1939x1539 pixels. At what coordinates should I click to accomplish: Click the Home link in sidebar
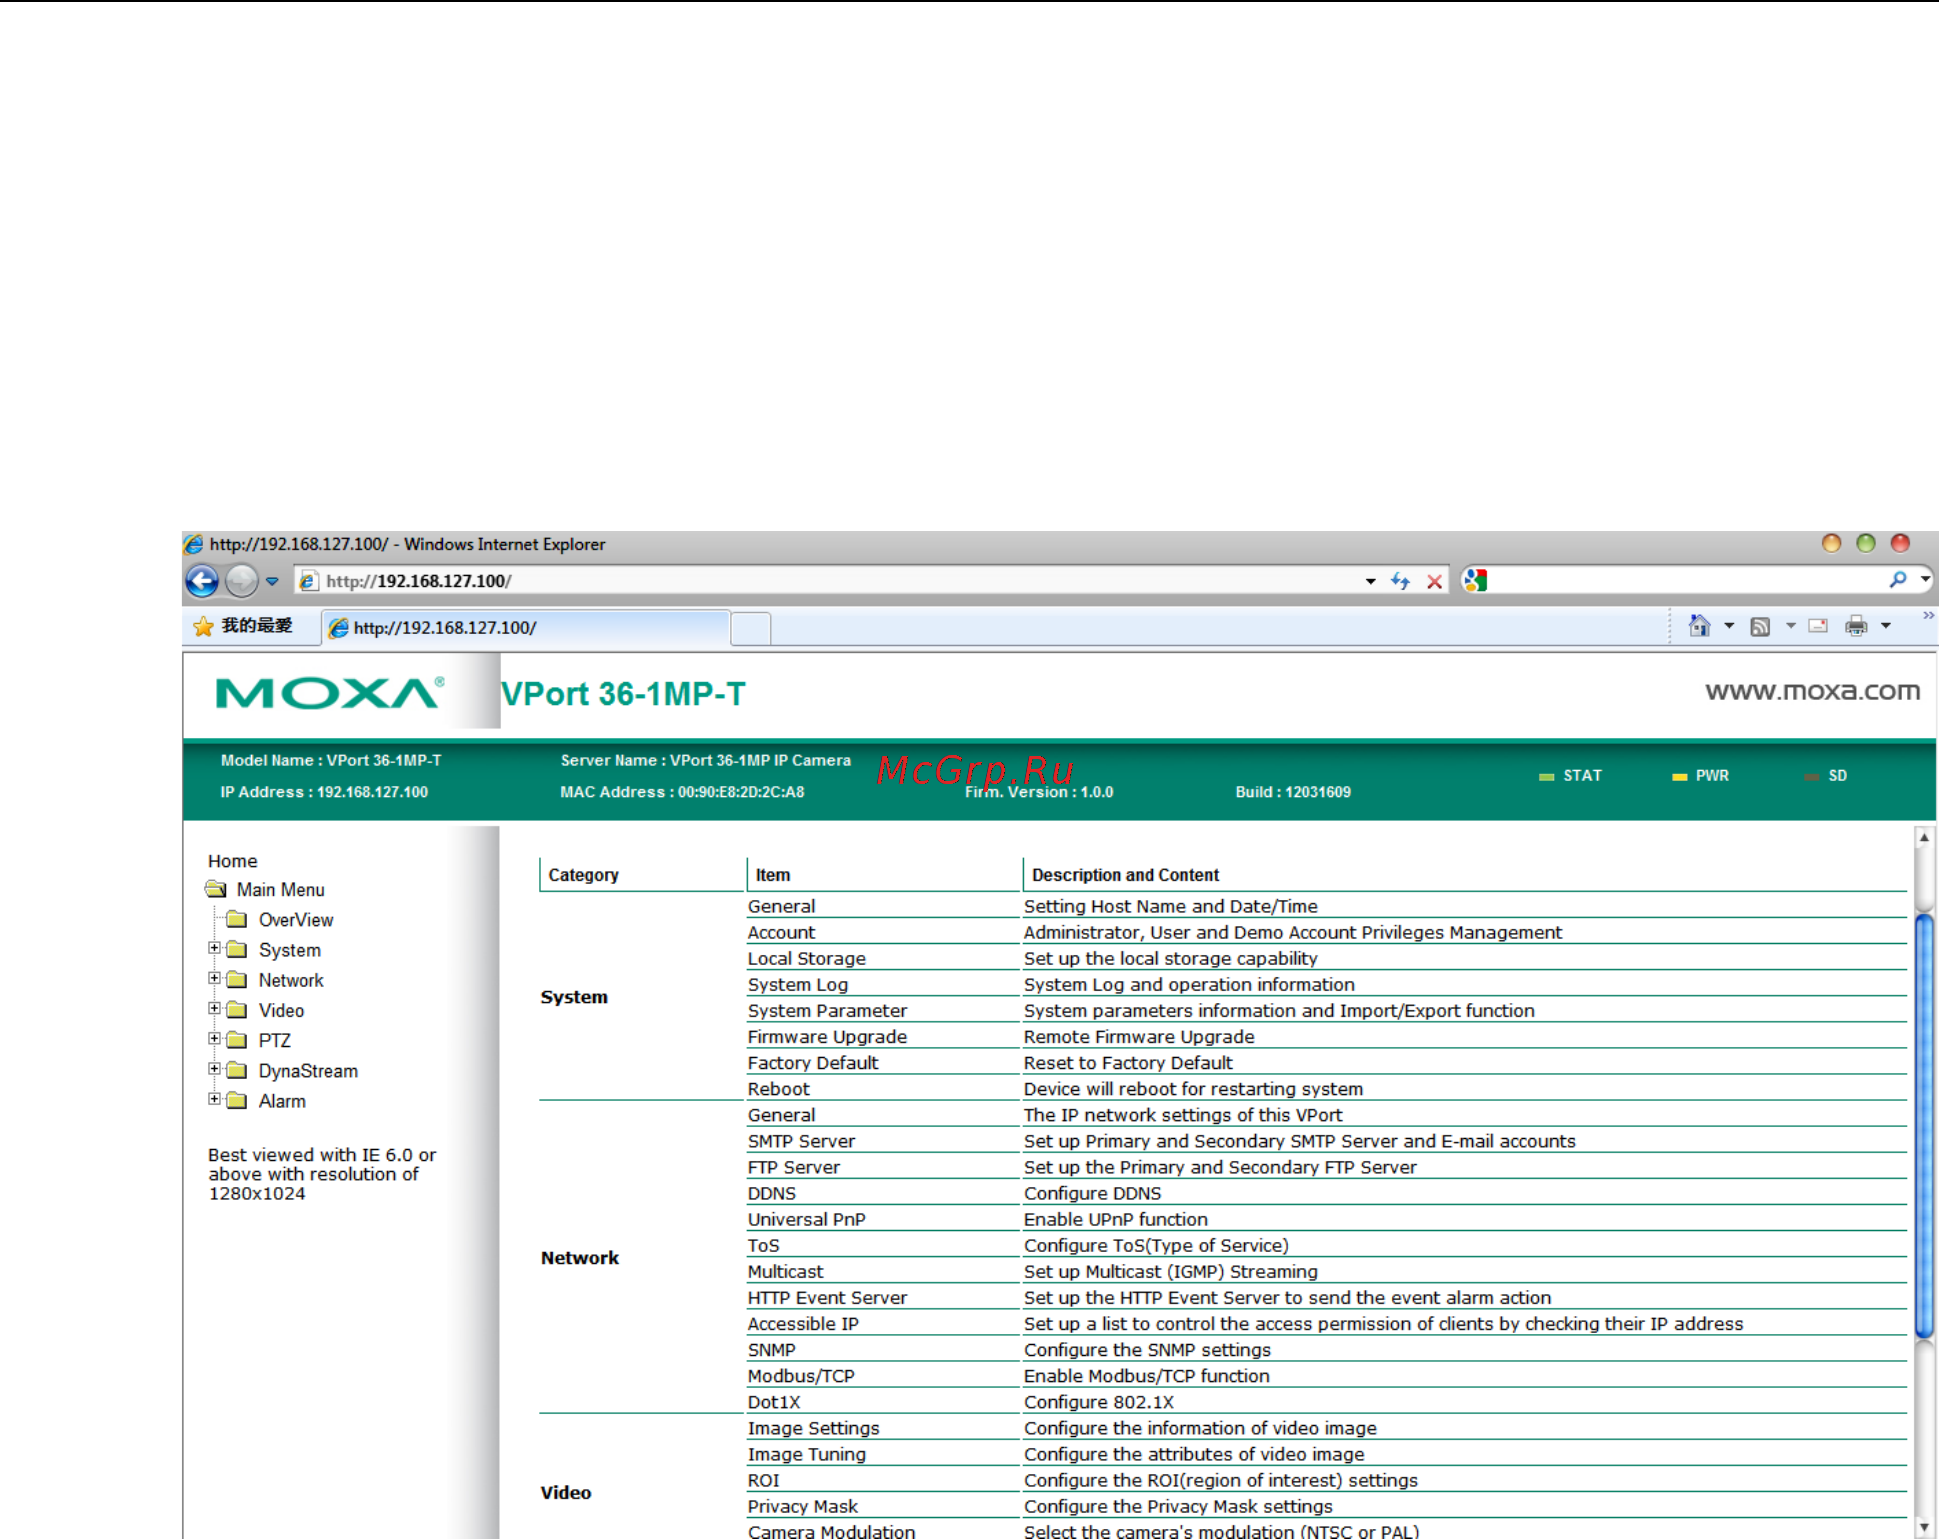coord(232,861)
